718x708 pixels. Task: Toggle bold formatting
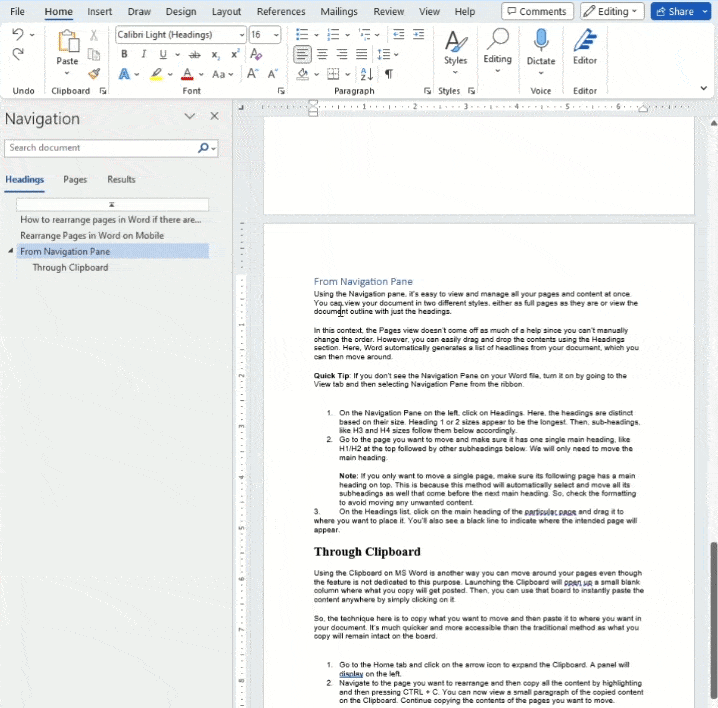pos(124,54)
